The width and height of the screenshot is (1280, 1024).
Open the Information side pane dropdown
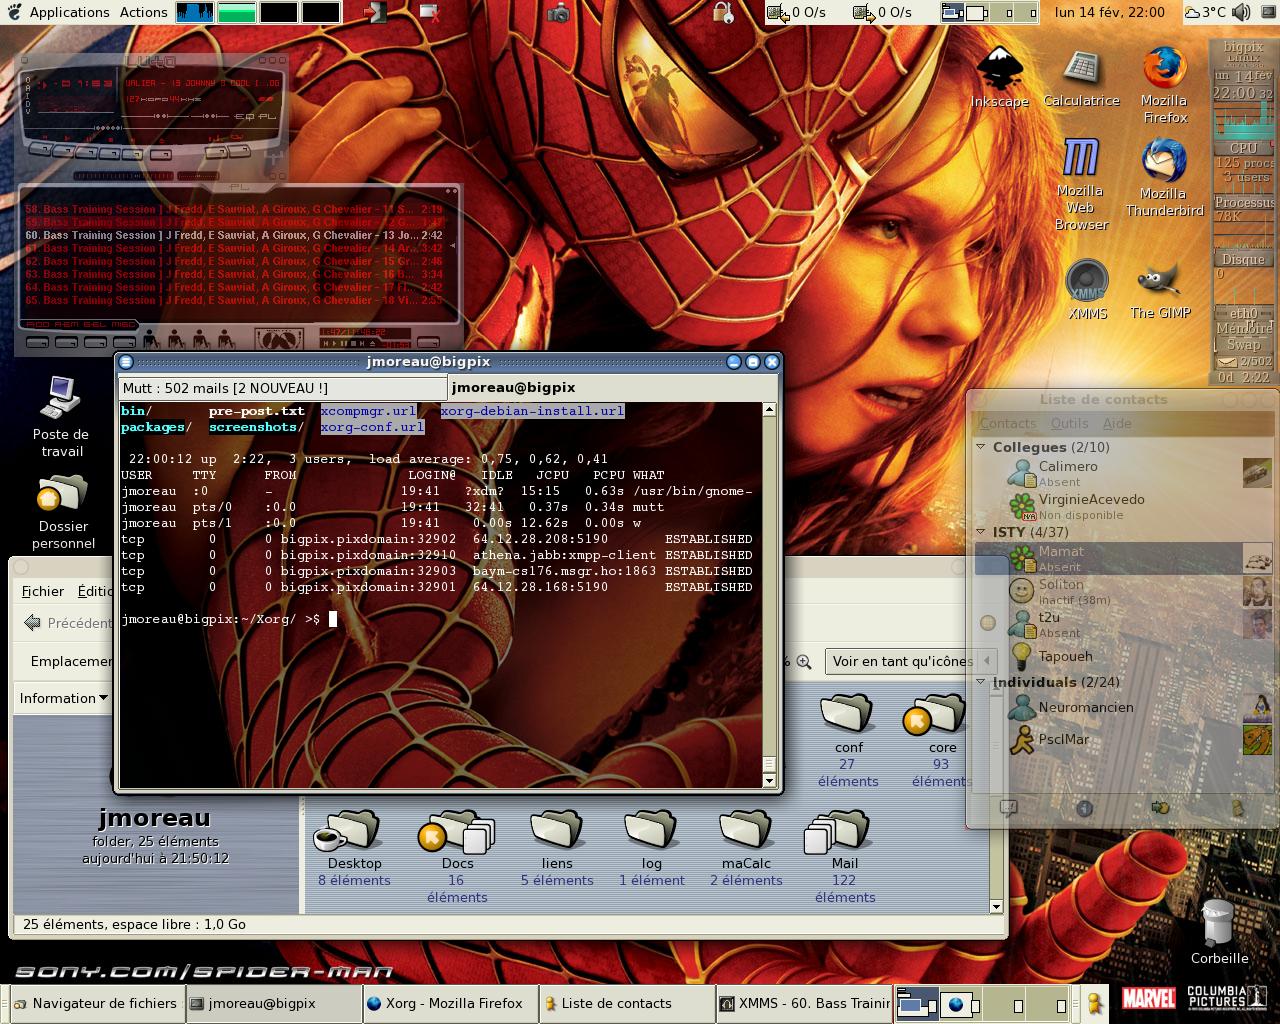tap(64, 698)
